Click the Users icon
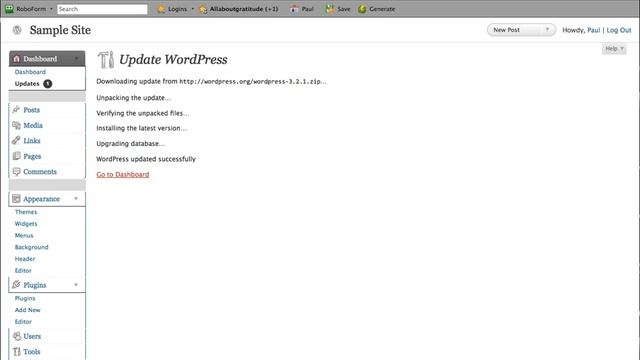The height and width of the screenshot is (360, 640). tap(17, 336)
